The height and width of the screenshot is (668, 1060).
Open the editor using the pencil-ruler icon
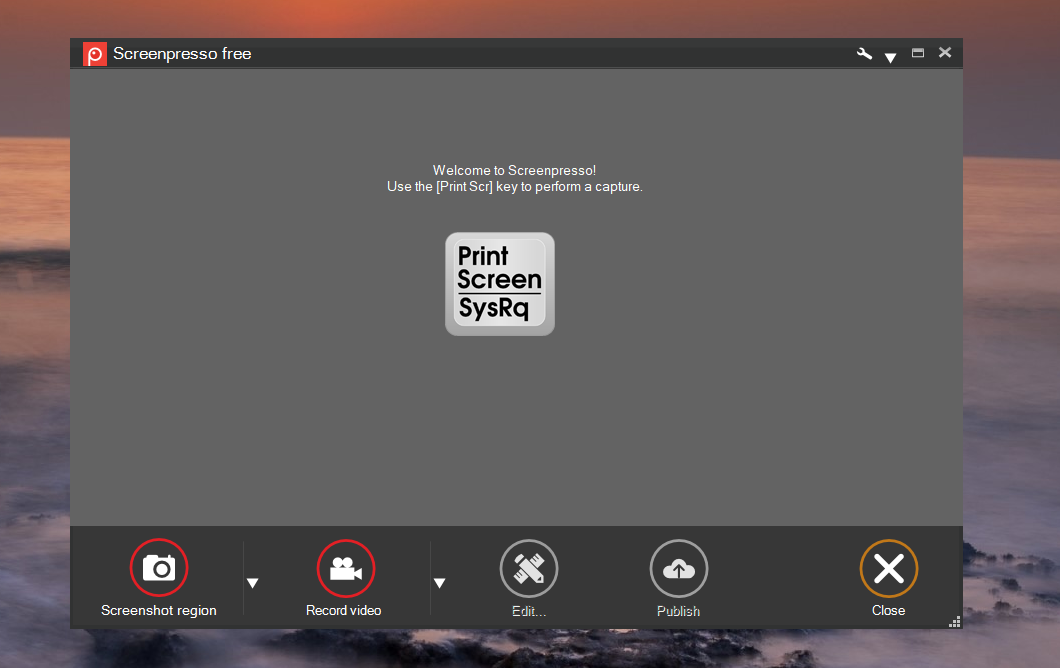[529, 568]
